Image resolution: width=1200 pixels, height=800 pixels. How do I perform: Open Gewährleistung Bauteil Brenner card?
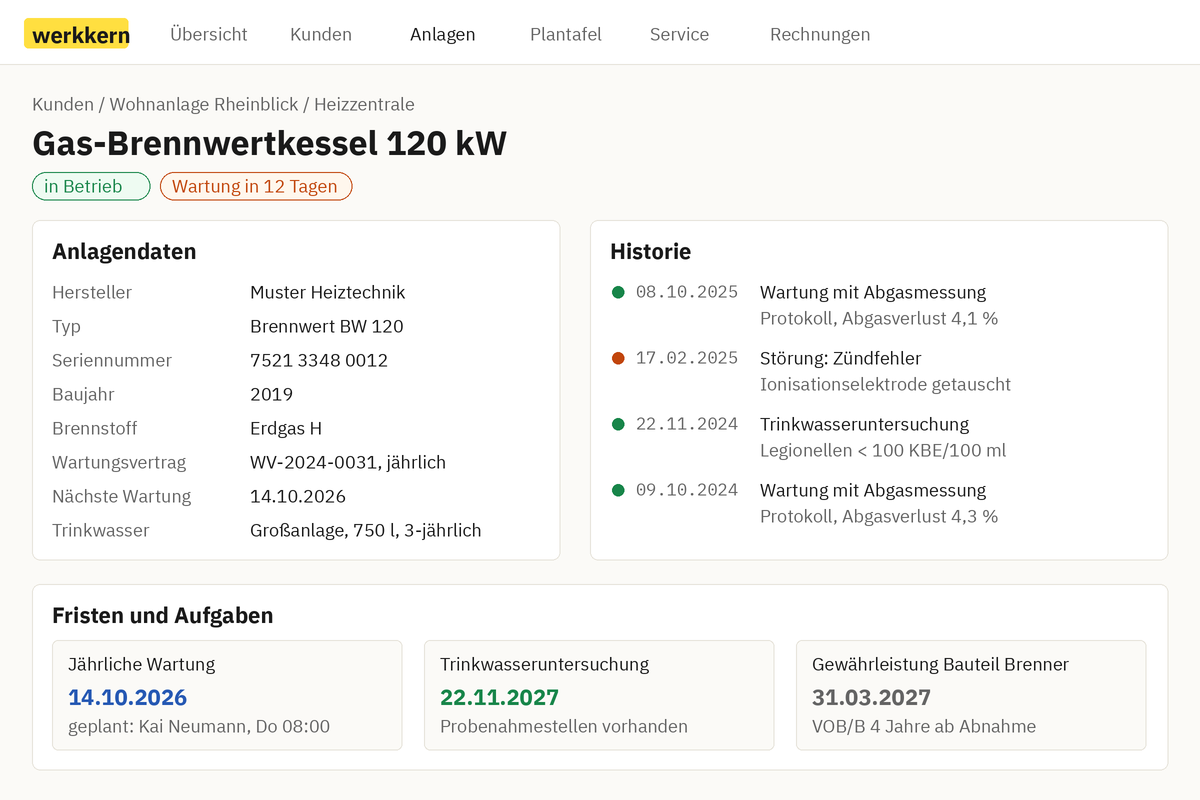pos(971,695)
